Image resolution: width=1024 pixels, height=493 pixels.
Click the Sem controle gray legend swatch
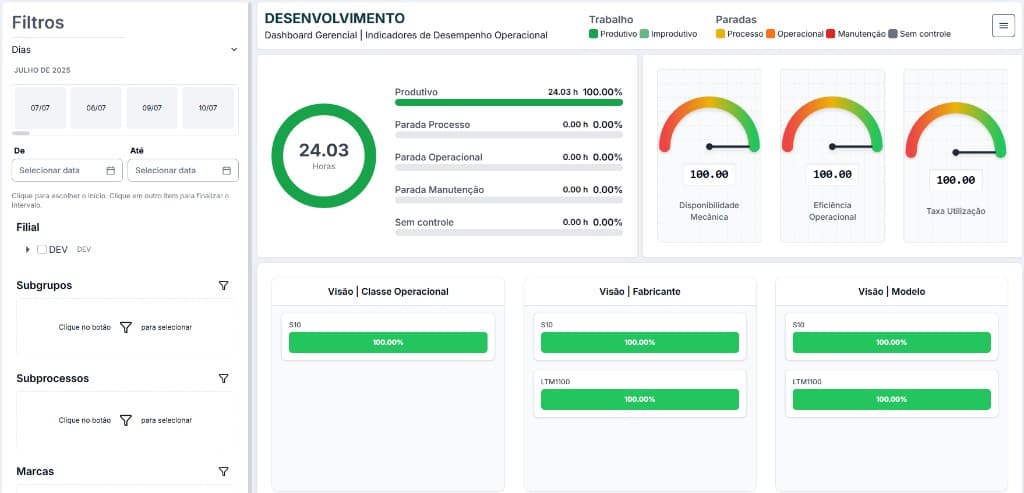[893, 34]
